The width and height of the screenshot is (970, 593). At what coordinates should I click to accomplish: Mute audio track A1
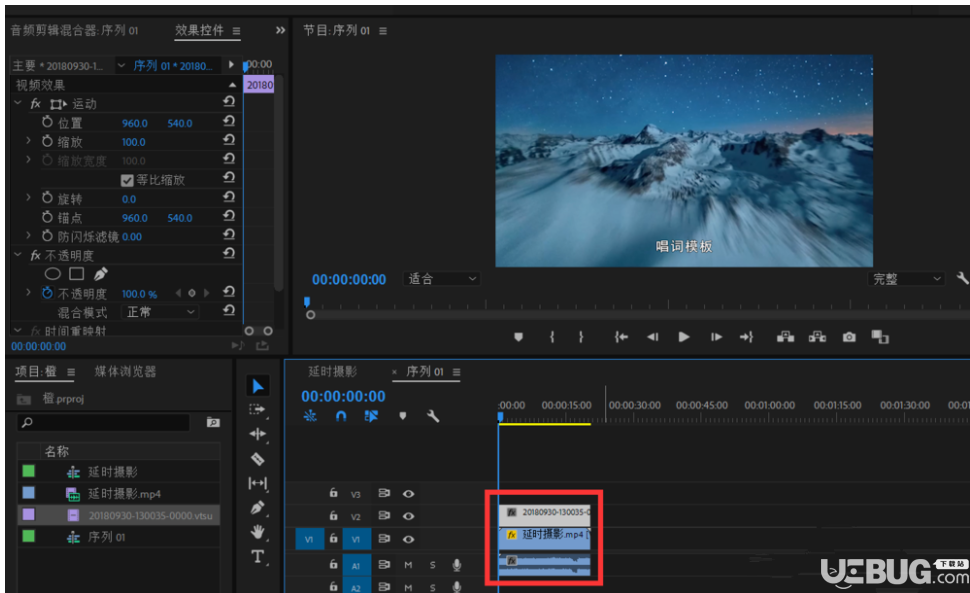[408, 565]
